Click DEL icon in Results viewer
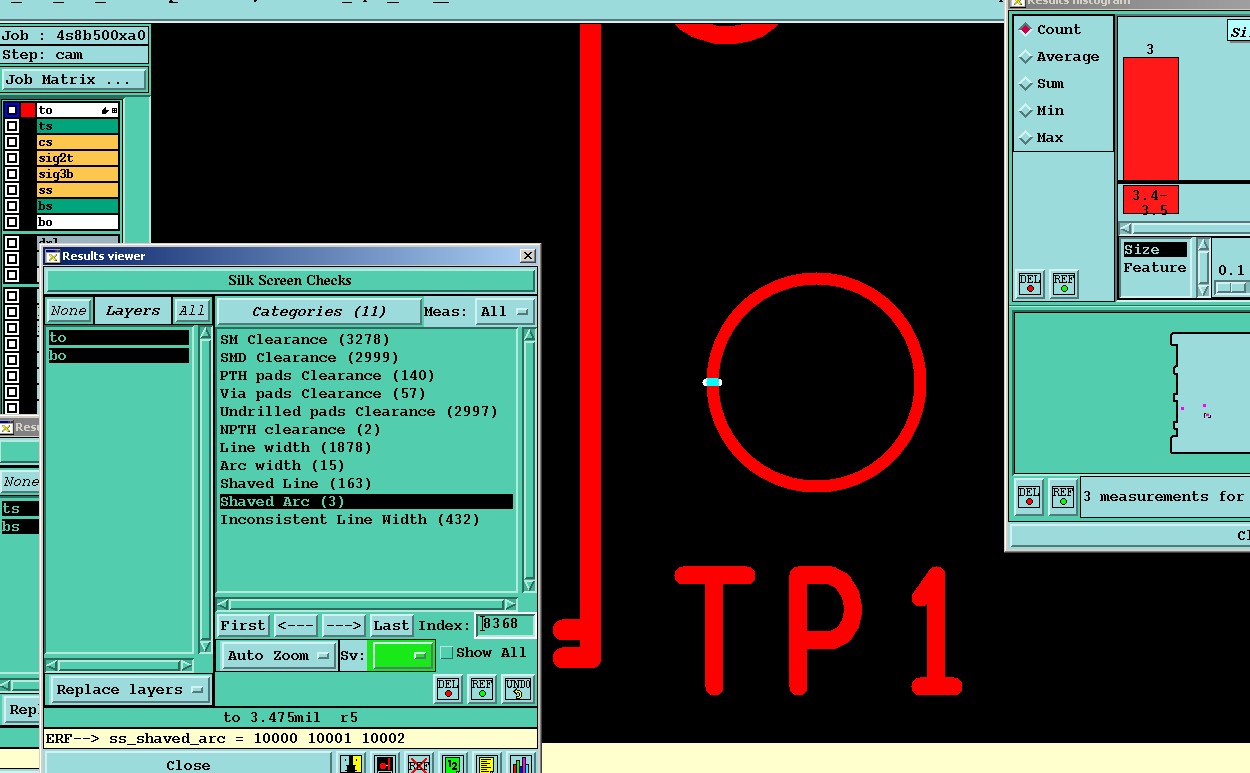The image size is (1250, 773). (448, 688)
